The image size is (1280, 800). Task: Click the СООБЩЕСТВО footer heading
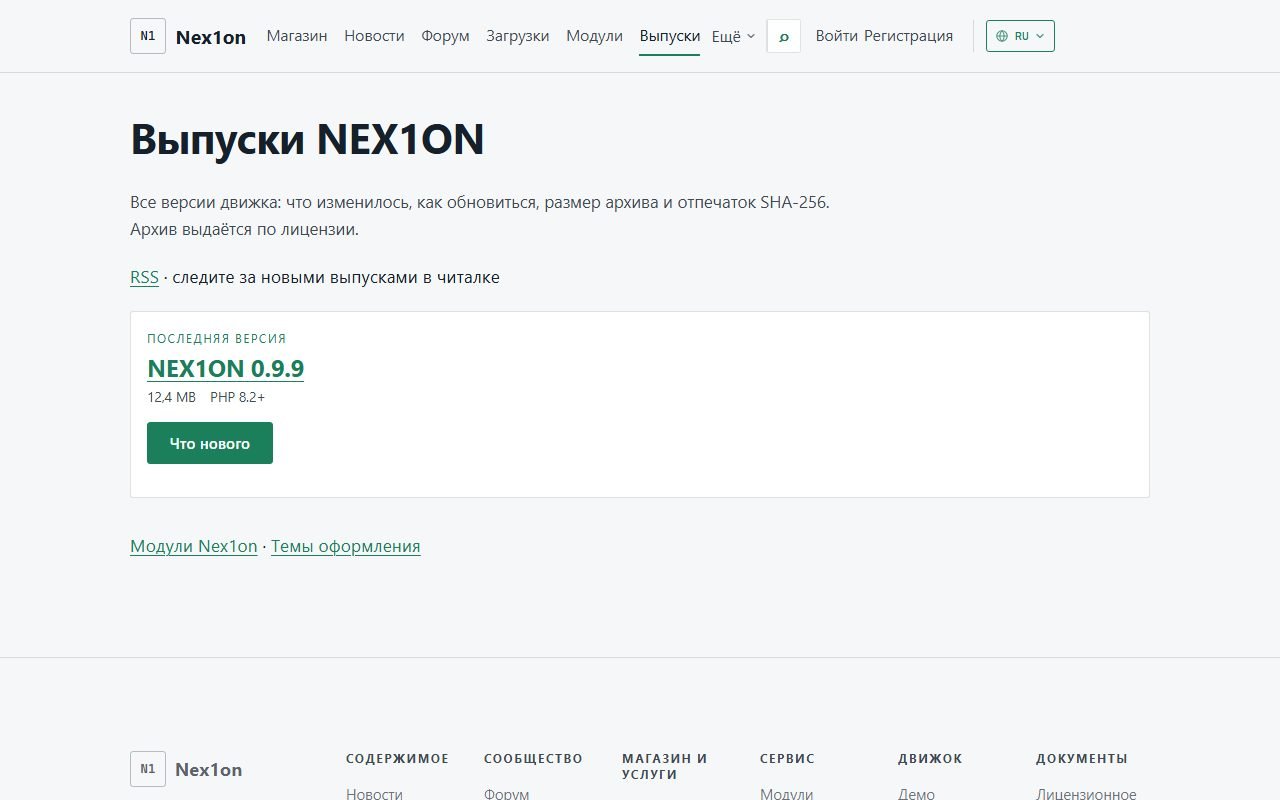[x=533, y=759]
